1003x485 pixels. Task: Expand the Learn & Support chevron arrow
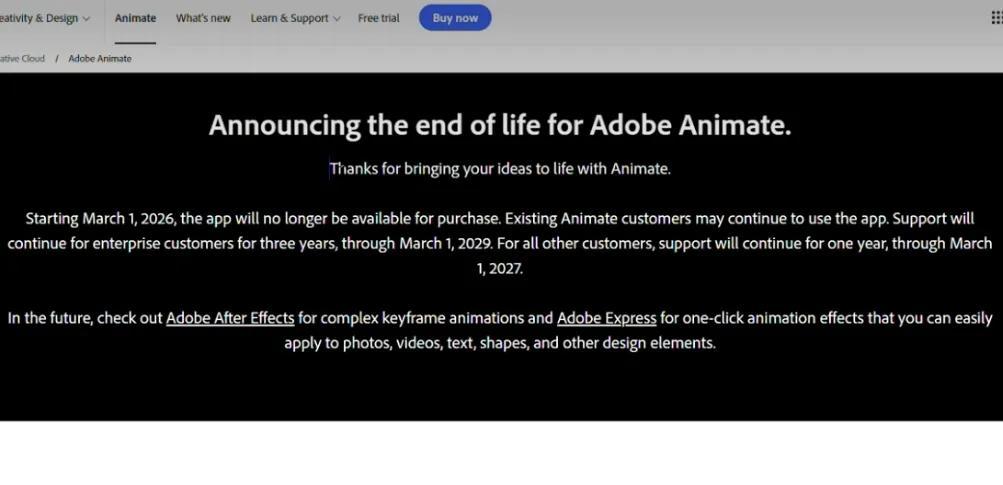336,19
